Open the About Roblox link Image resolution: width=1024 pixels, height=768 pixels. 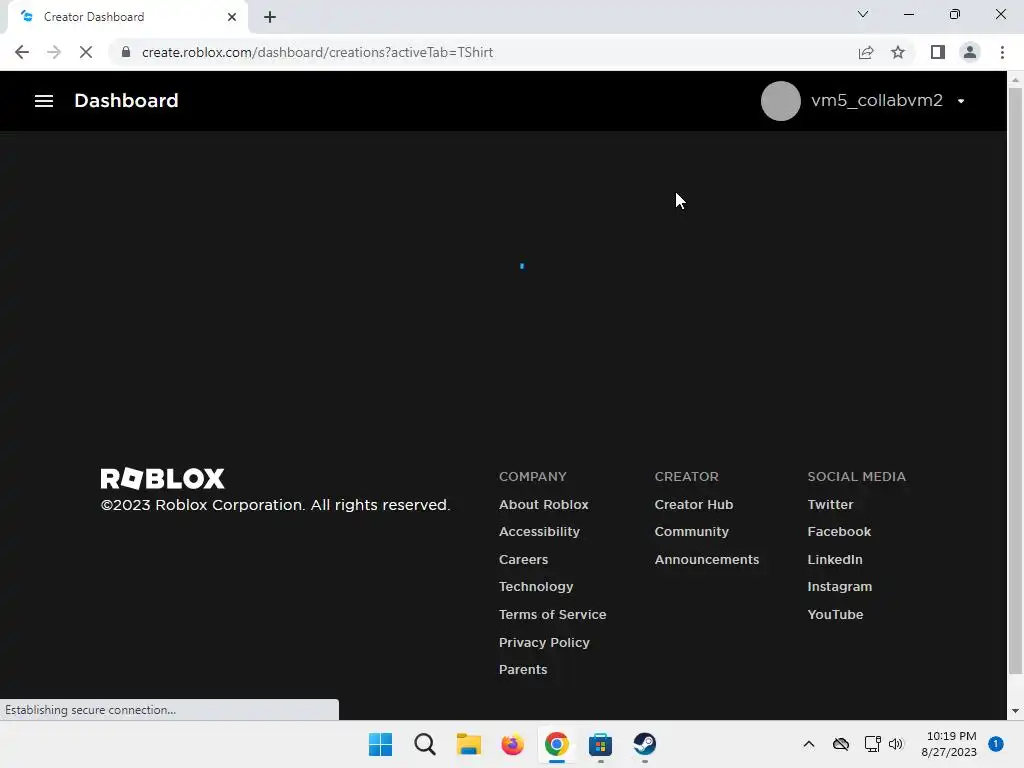tap(543, 504)
